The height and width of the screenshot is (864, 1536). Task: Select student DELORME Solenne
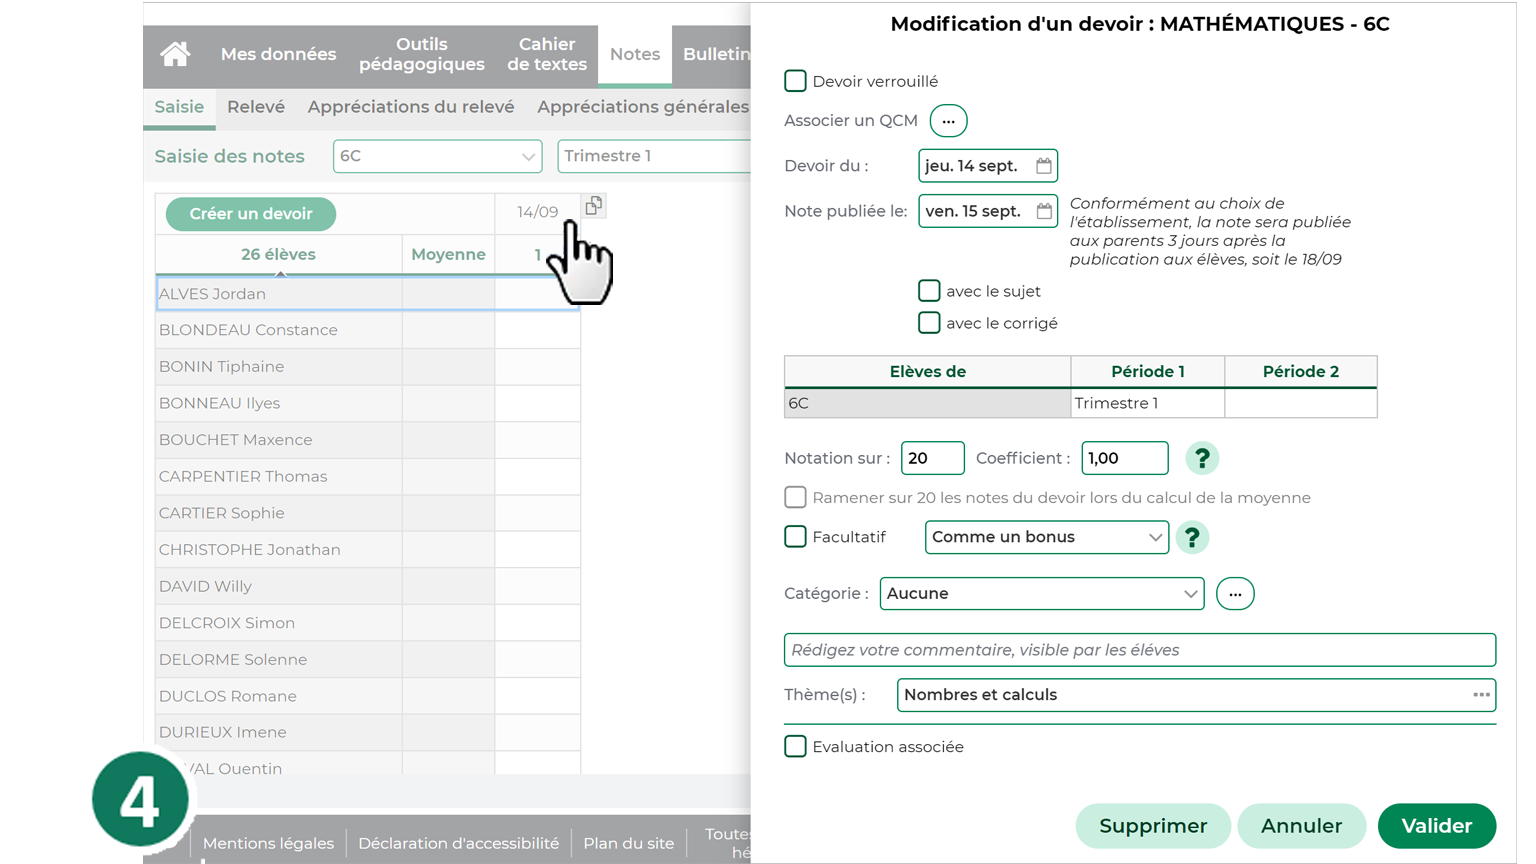pyautogui.click(x=279, y=660)
